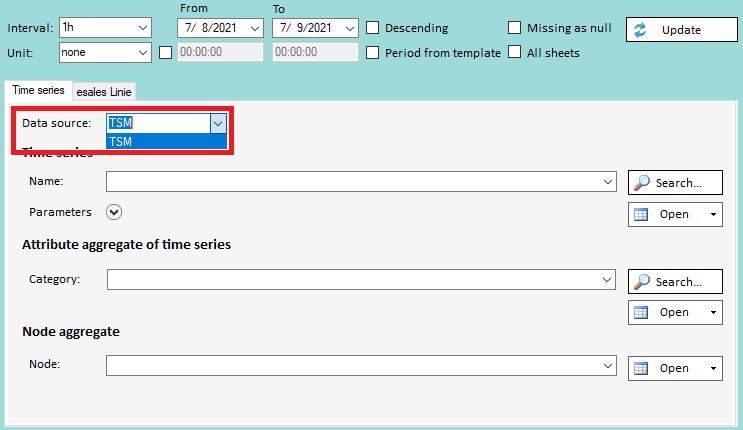Click Open table icon in Node aggregate row
The image size is (743, 430).
point(643,368)
